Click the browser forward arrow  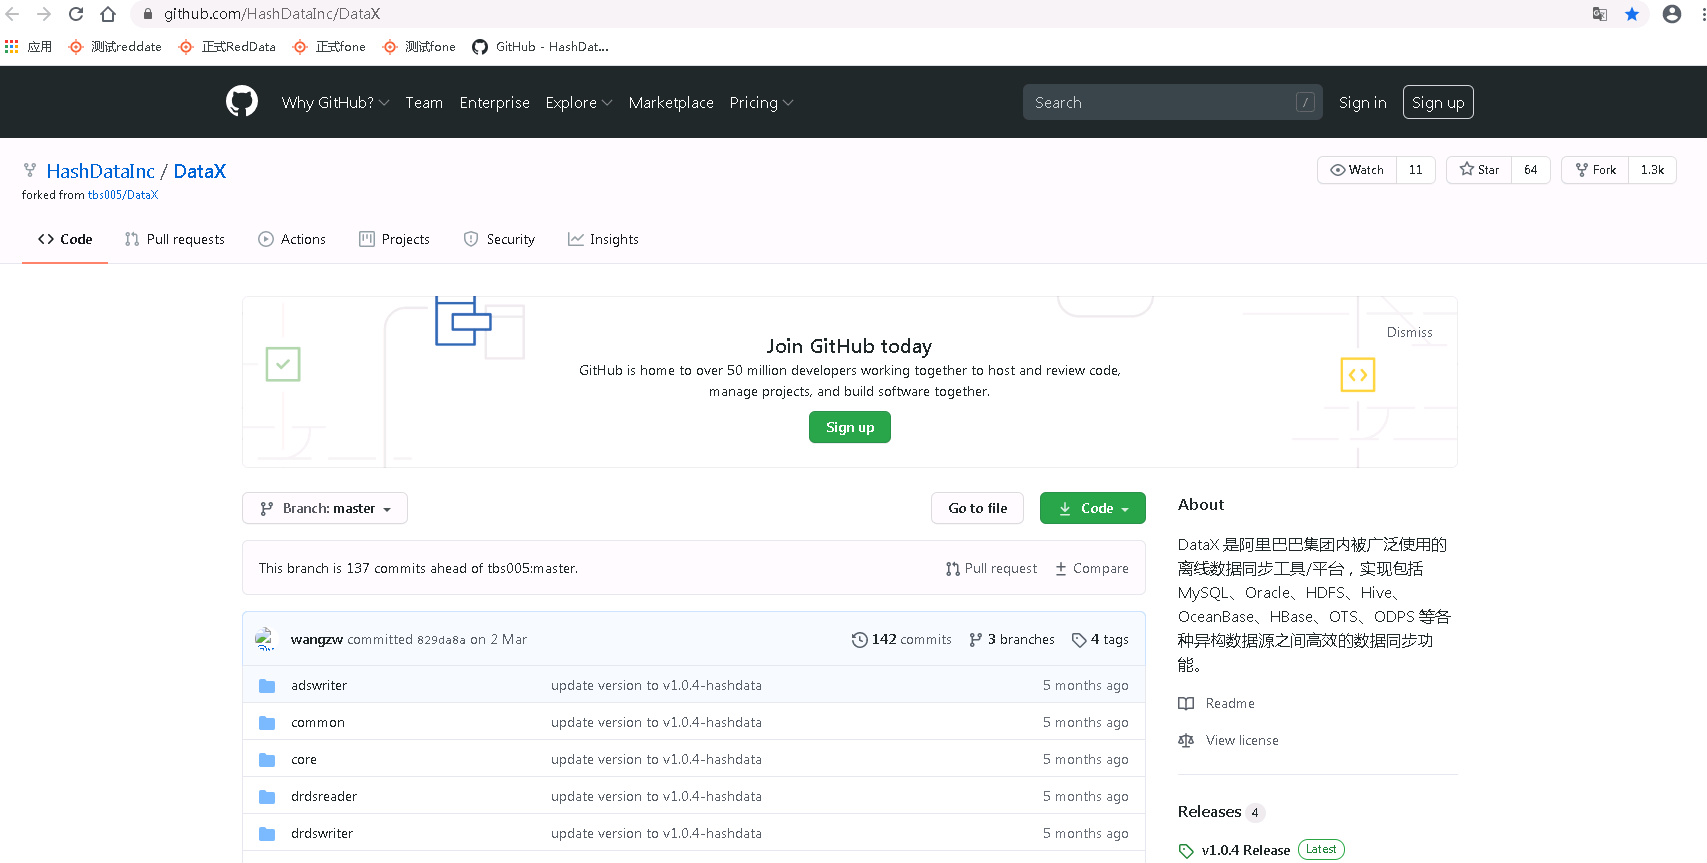click(x=44, y=14)
